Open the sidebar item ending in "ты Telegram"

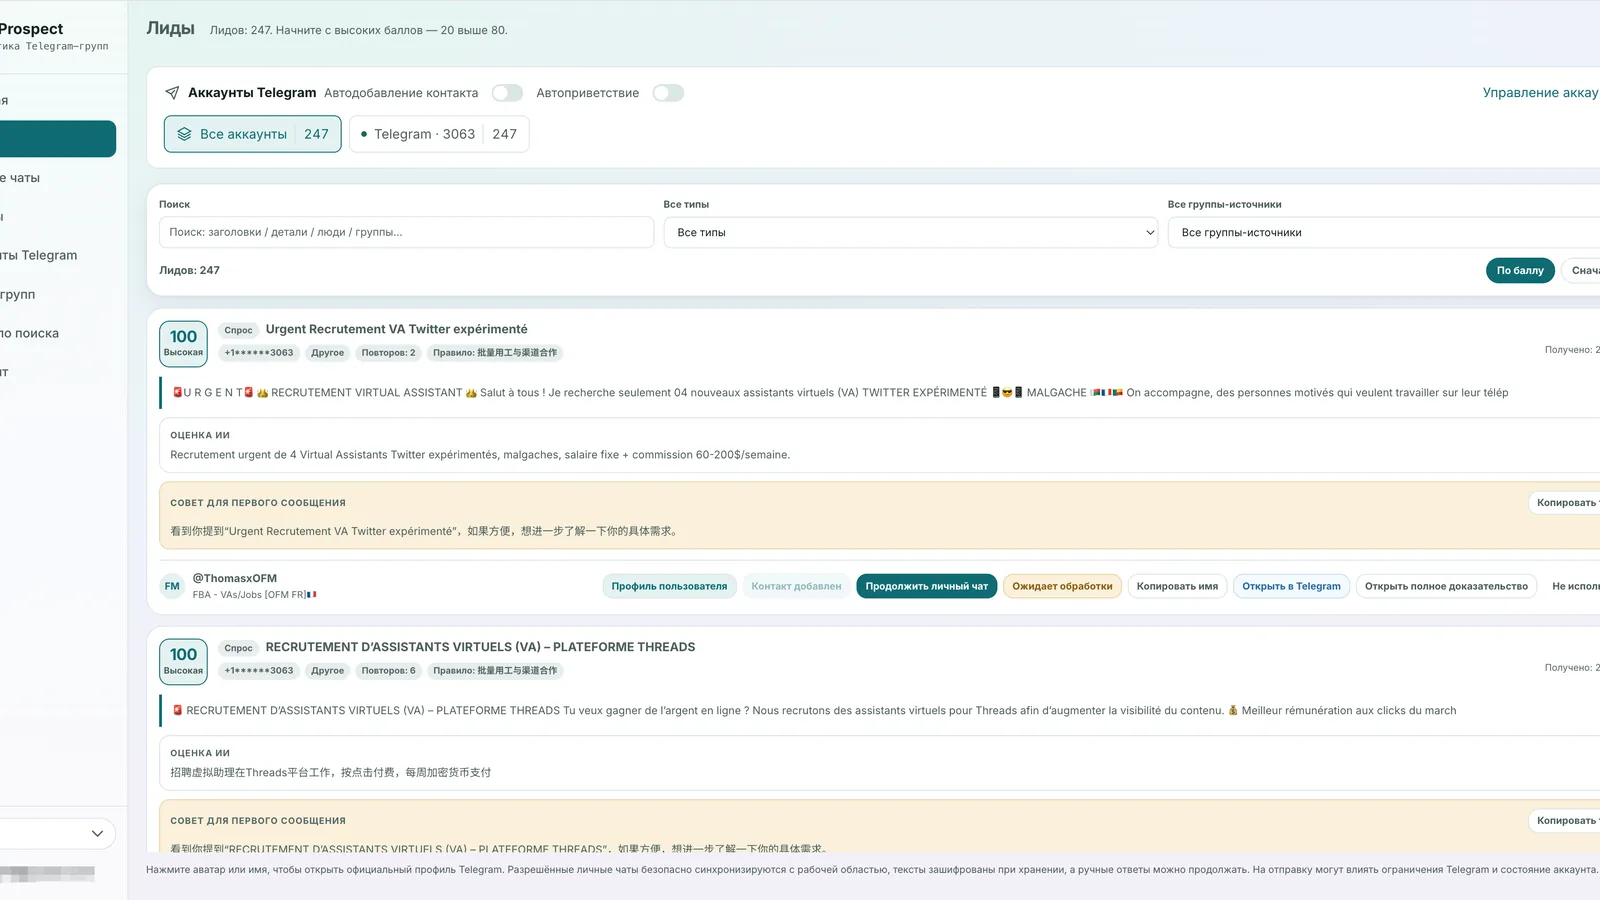pyautogui.click(x=40, y=255)
